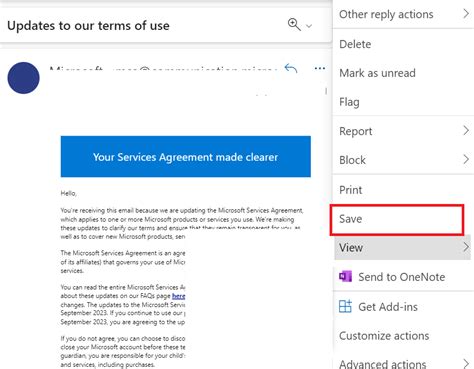The height and width of the screenshot is (369, 474).
Task: Expand the View submenu chevron
Action: click(466, 247)
